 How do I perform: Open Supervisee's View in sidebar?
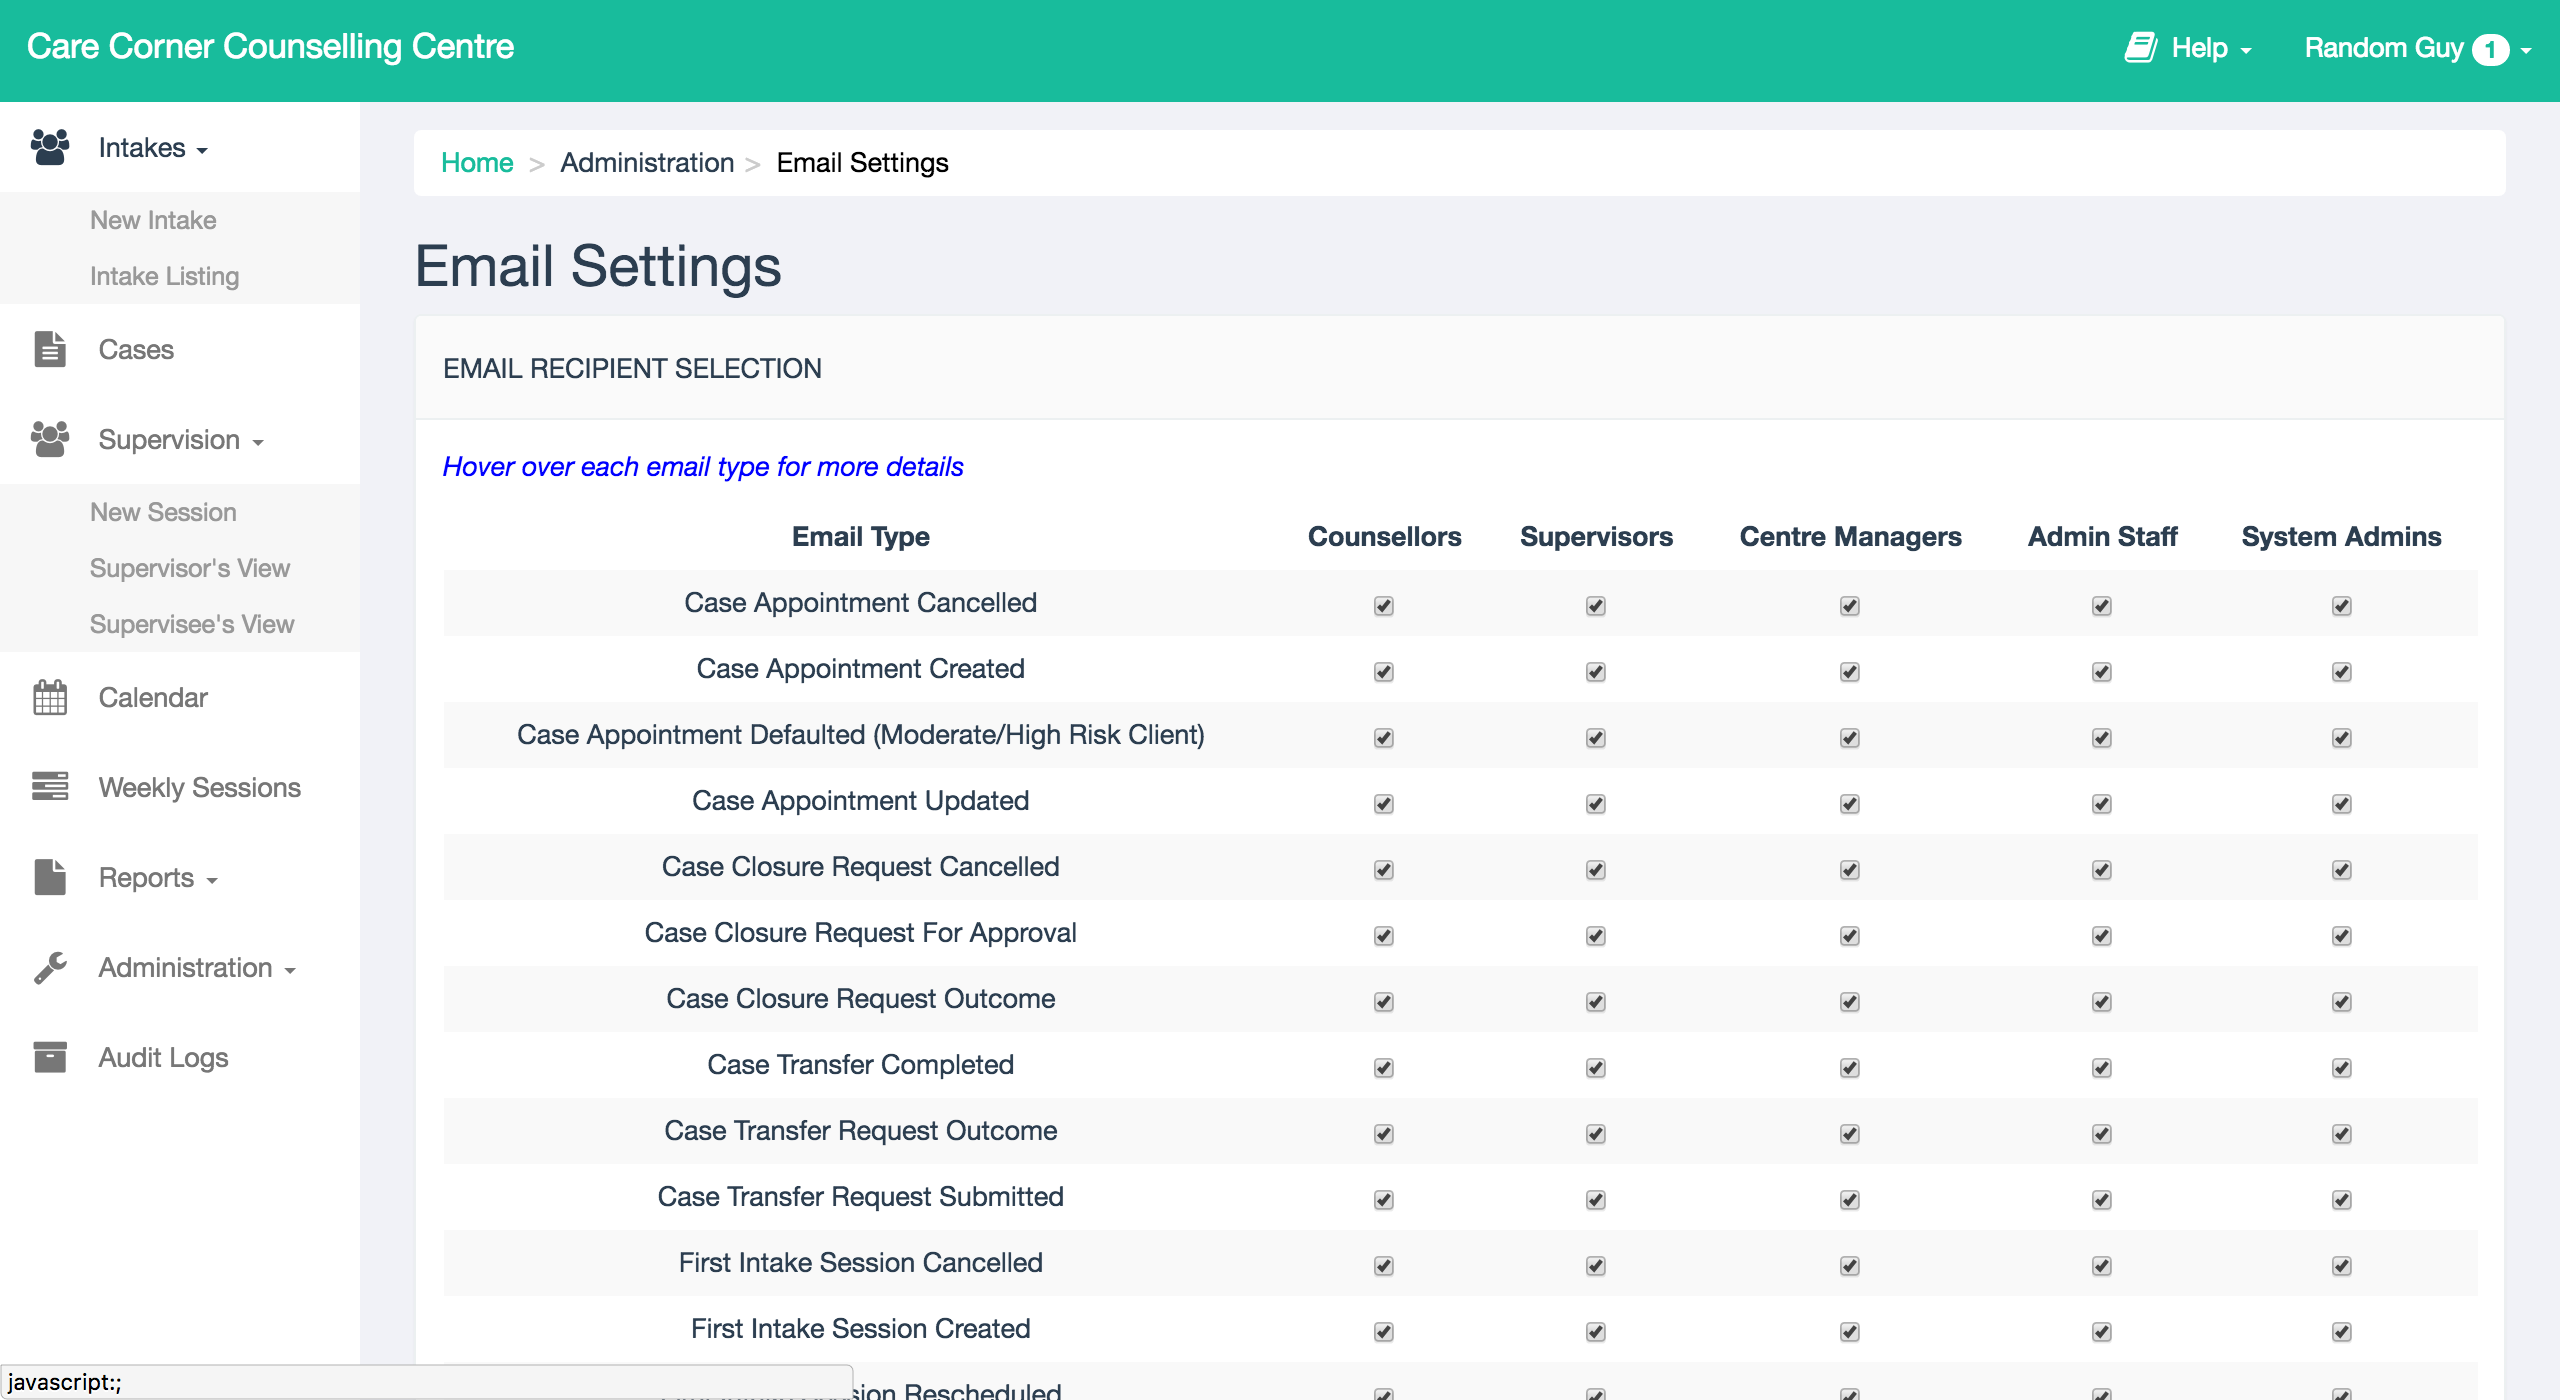pyautogui.click(x=192, y=624)
